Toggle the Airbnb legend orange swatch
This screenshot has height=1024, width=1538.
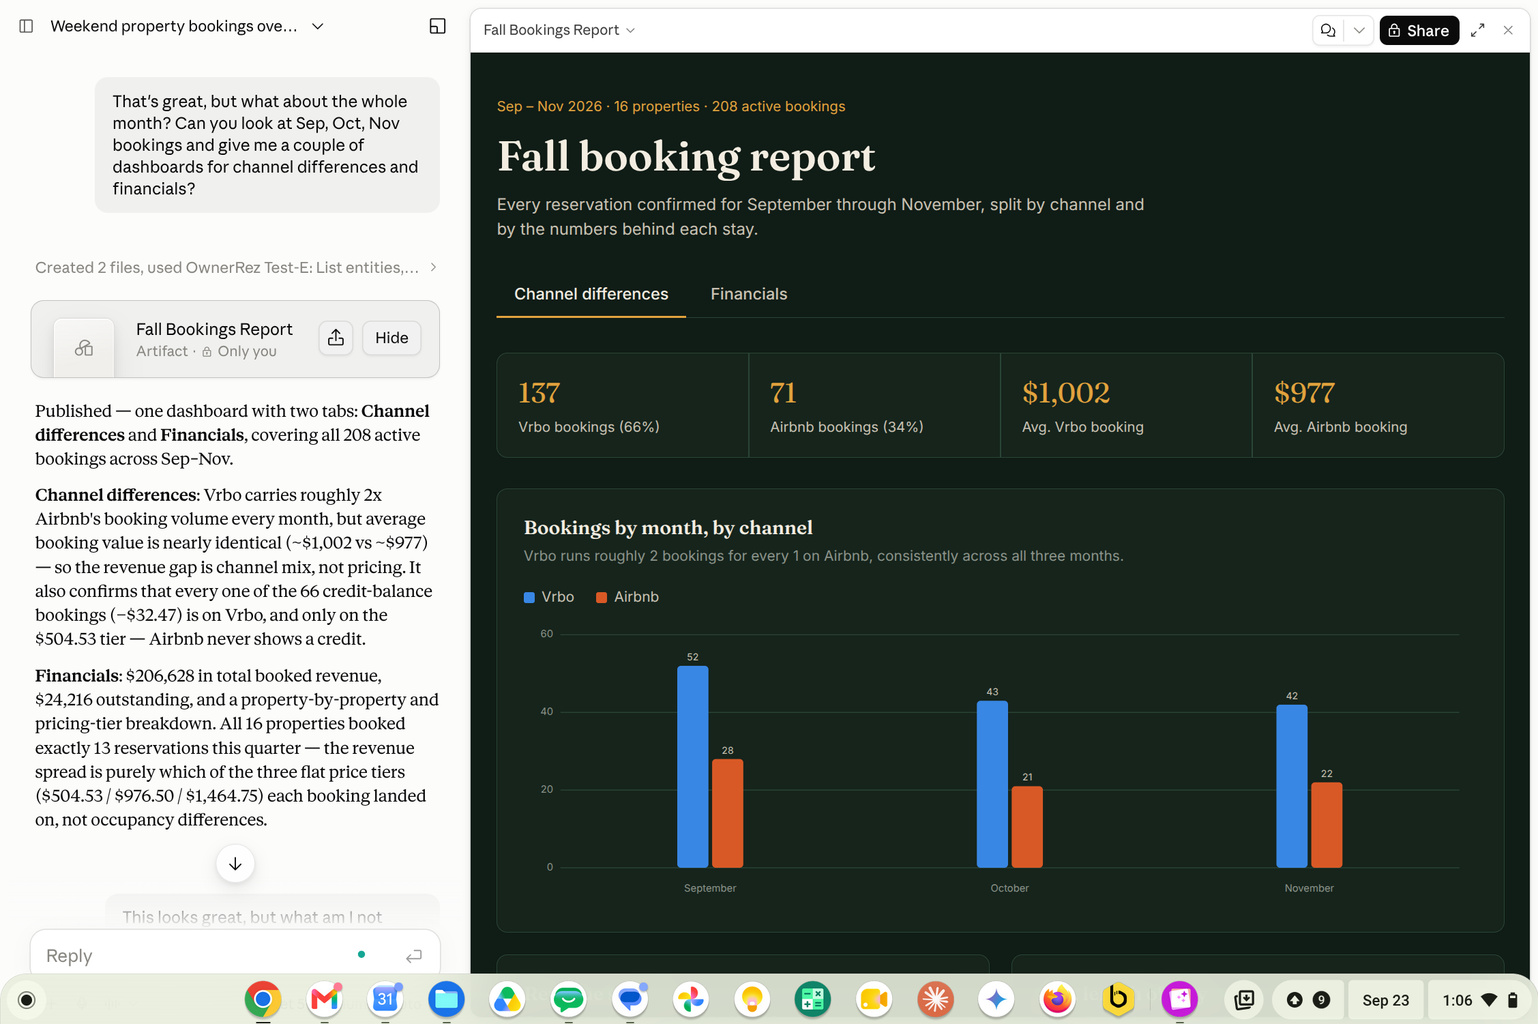(x=602, y=597)
